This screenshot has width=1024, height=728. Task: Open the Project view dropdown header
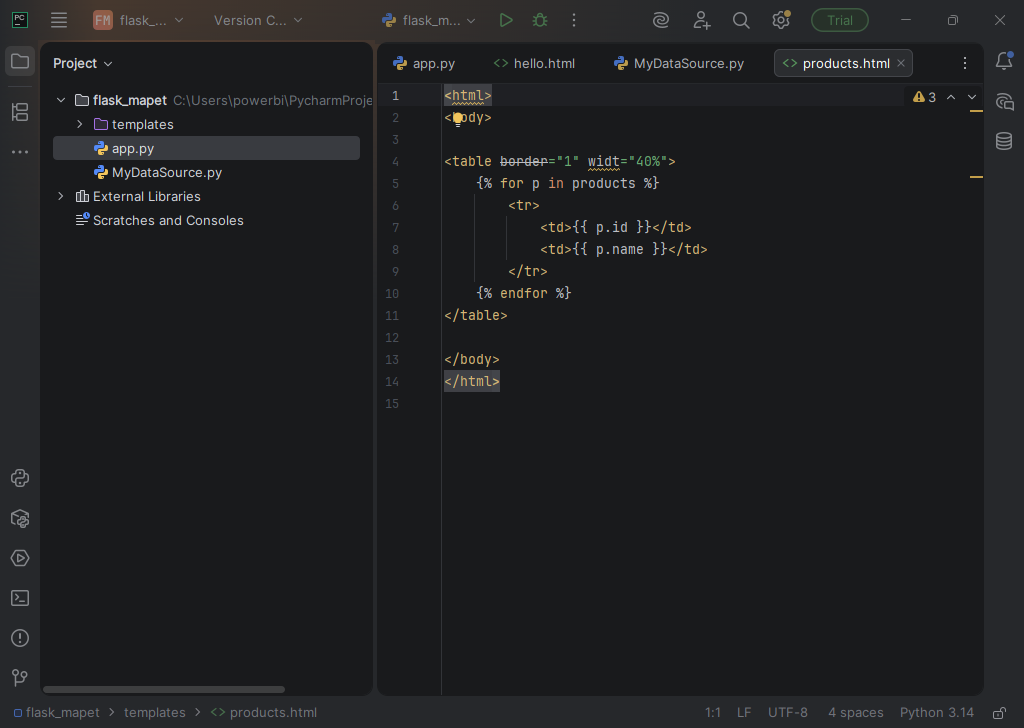point(83,63)
